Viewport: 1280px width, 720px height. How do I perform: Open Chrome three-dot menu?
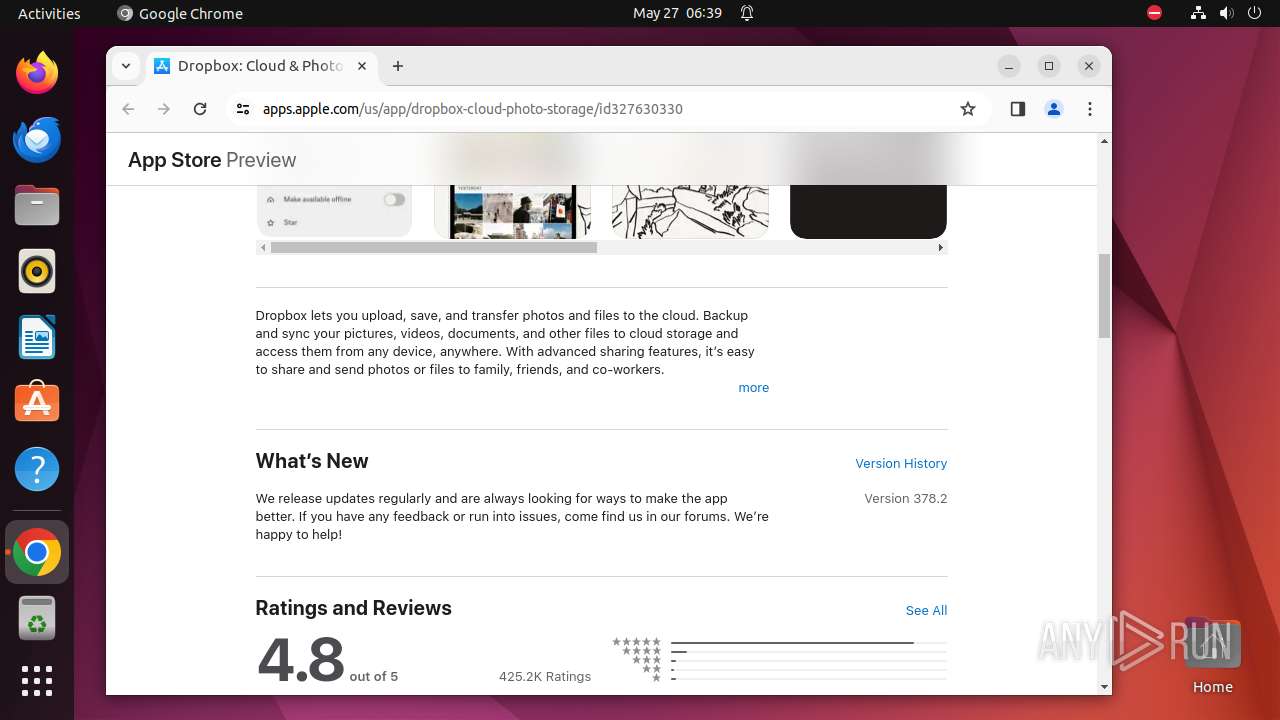point(1090,109)
